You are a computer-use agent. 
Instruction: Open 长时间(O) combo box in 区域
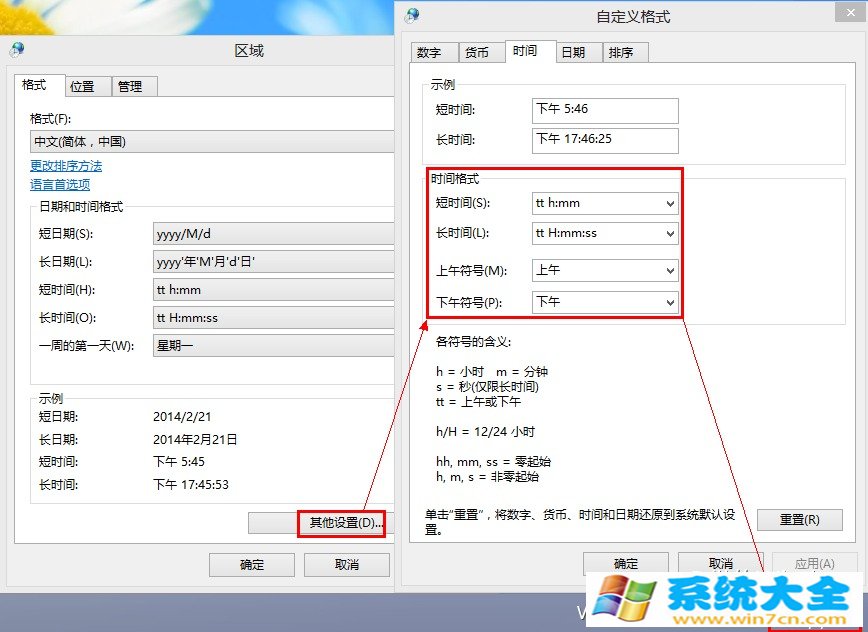click(273, 318)
